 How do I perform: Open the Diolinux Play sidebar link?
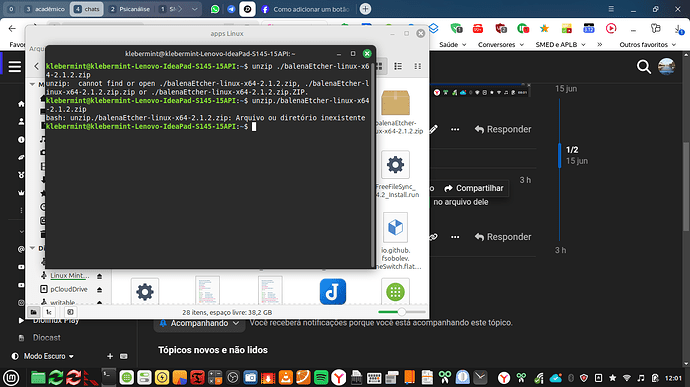click(56, 321)
